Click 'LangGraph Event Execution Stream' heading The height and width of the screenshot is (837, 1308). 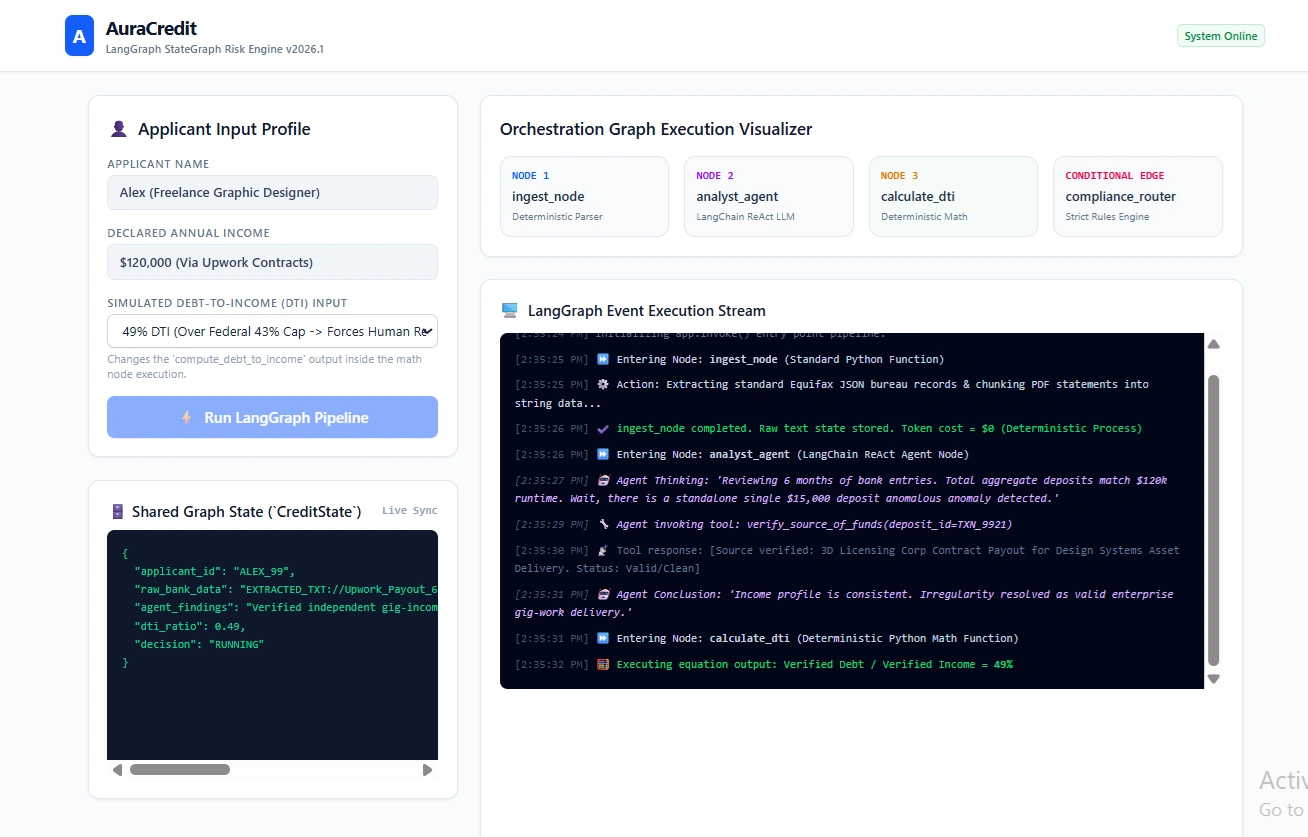647,311
